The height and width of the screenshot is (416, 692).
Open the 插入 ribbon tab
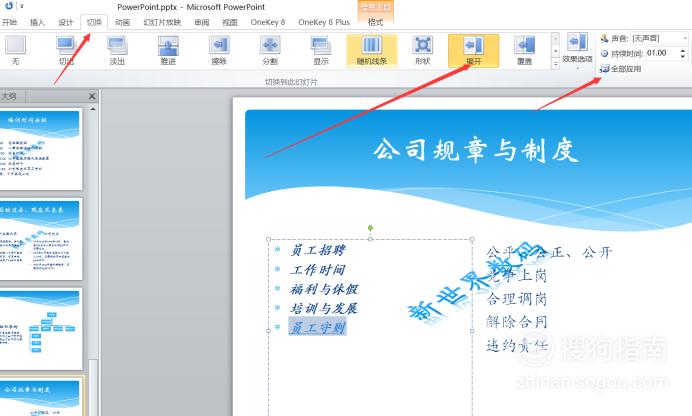38,22
